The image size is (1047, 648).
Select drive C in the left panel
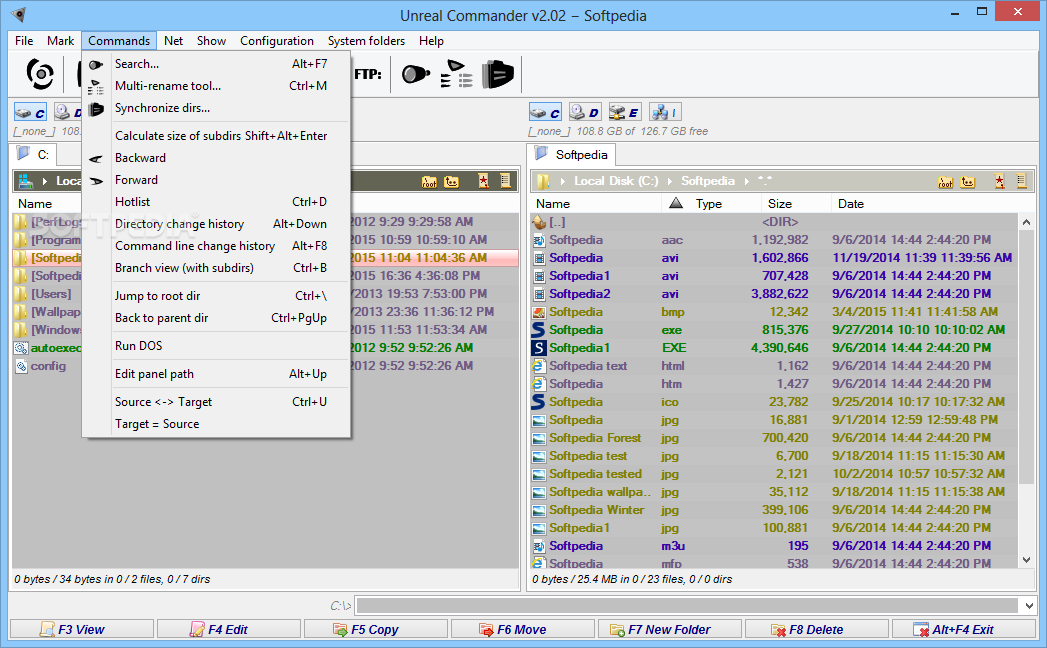point(31,112)
